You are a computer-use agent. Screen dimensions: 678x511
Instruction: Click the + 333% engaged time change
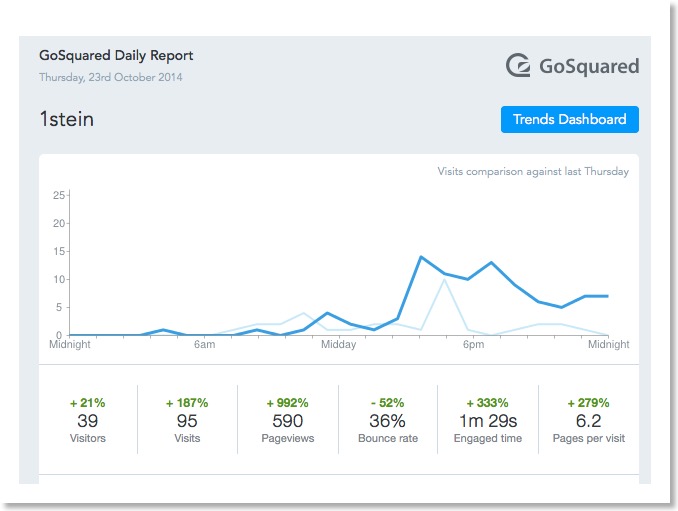[488, 403]
